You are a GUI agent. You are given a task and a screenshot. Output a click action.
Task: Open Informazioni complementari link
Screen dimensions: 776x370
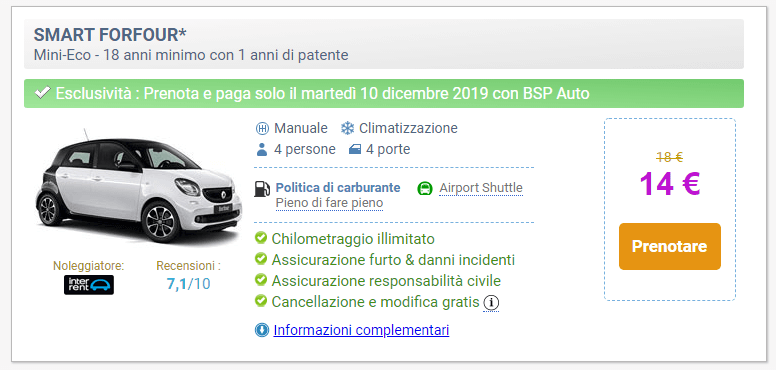[x=361, y=330]
